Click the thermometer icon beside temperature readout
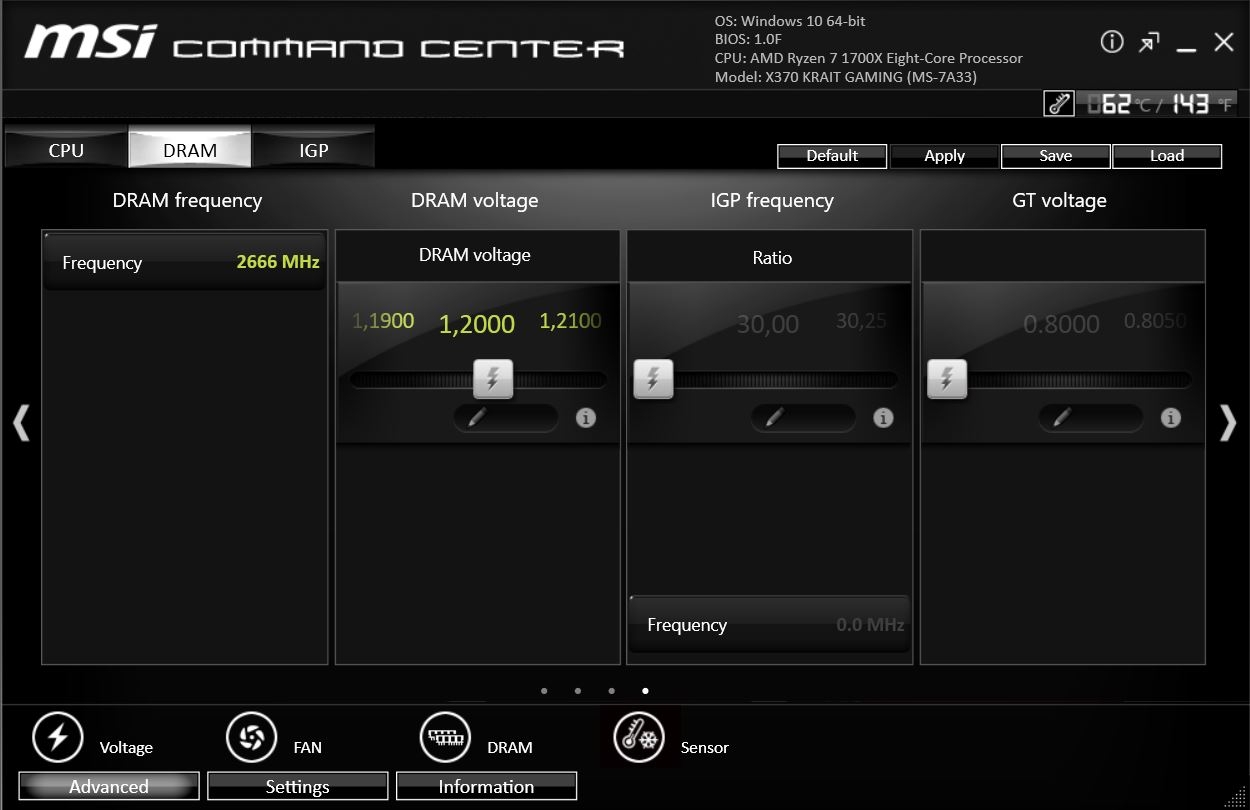1250x810 pixels. [x=1058, y=104]
